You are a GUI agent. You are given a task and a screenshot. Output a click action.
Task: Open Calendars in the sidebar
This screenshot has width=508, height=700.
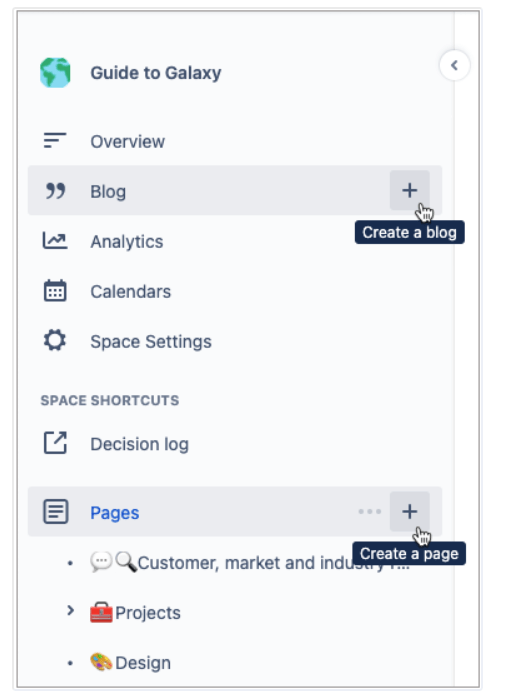click(x=130, y=292)
